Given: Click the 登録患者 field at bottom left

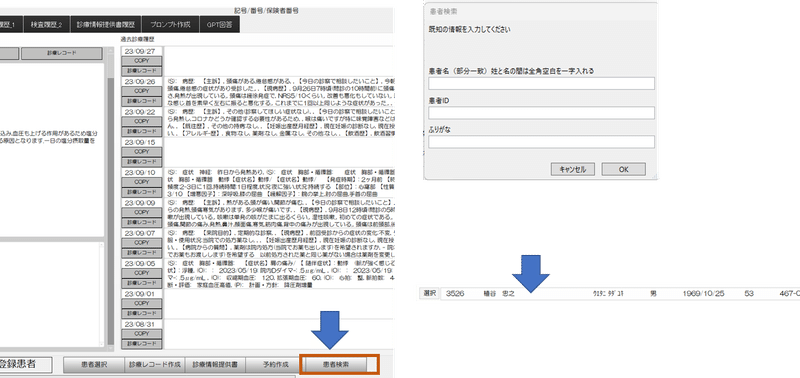Looking at the screenshot, I should (x=25, y=364).
